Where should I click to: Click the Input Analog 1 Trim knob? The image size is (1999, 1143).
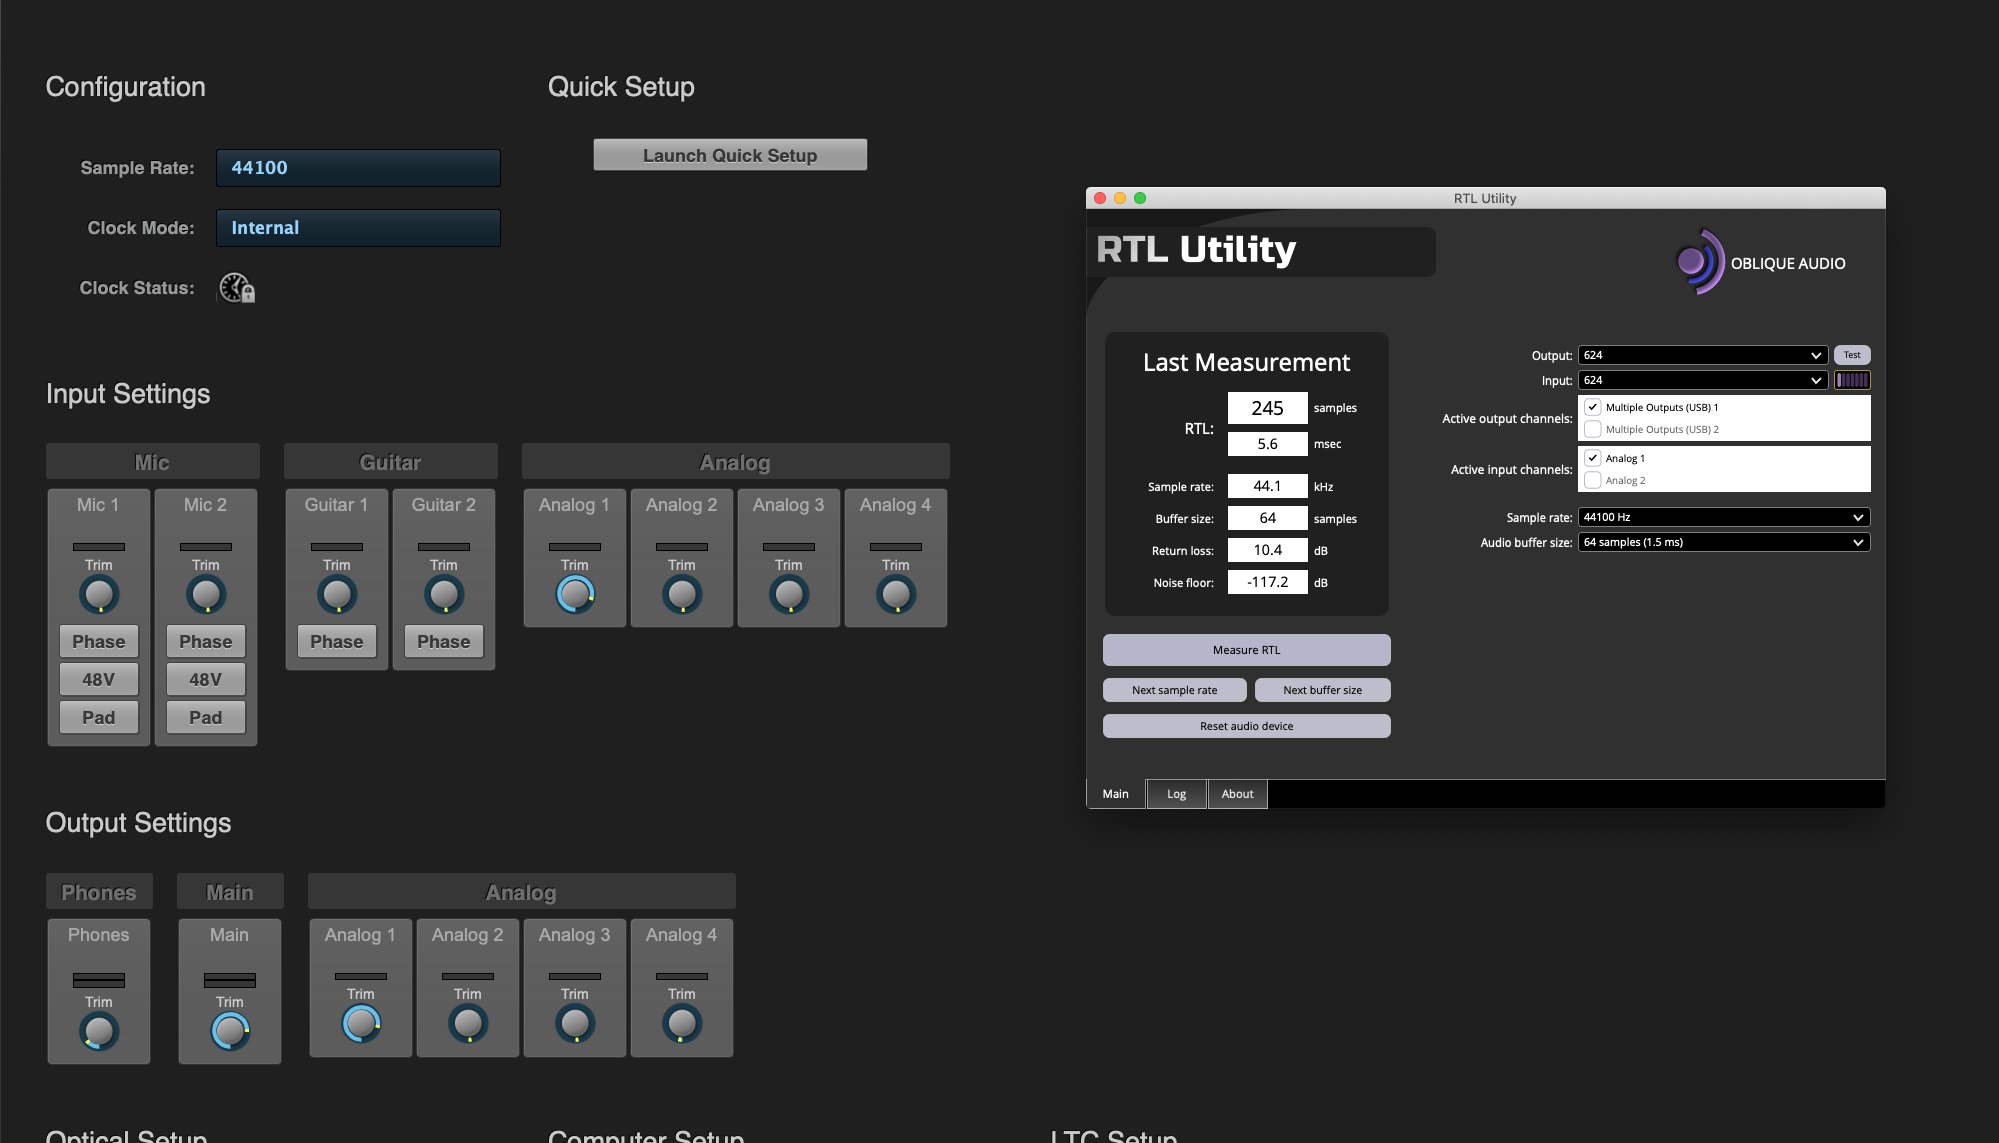(x=575, y=595)
